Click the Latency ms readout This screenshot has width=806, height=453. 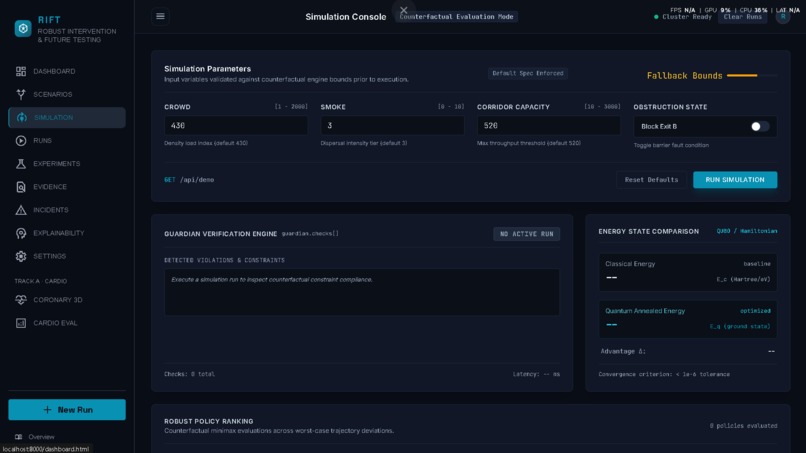pos(536,374)
